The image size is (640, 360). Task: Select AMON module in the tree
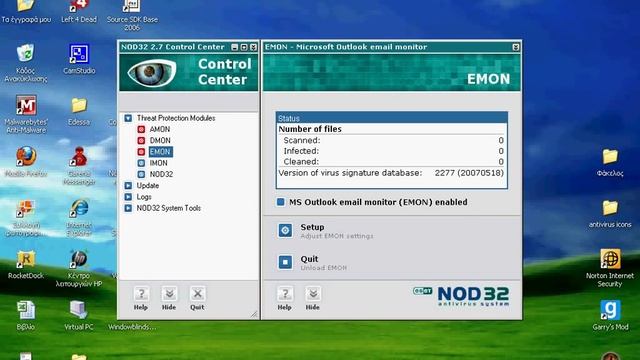pyautogui.click(x=160, y=129)
